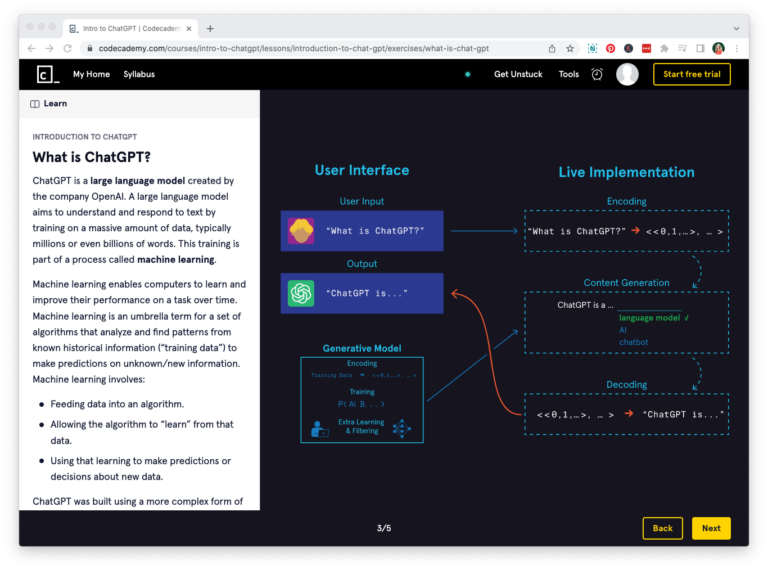Open the Tools menu
The width and height of the screenshot is (768, 570).
tap(568, 74)
